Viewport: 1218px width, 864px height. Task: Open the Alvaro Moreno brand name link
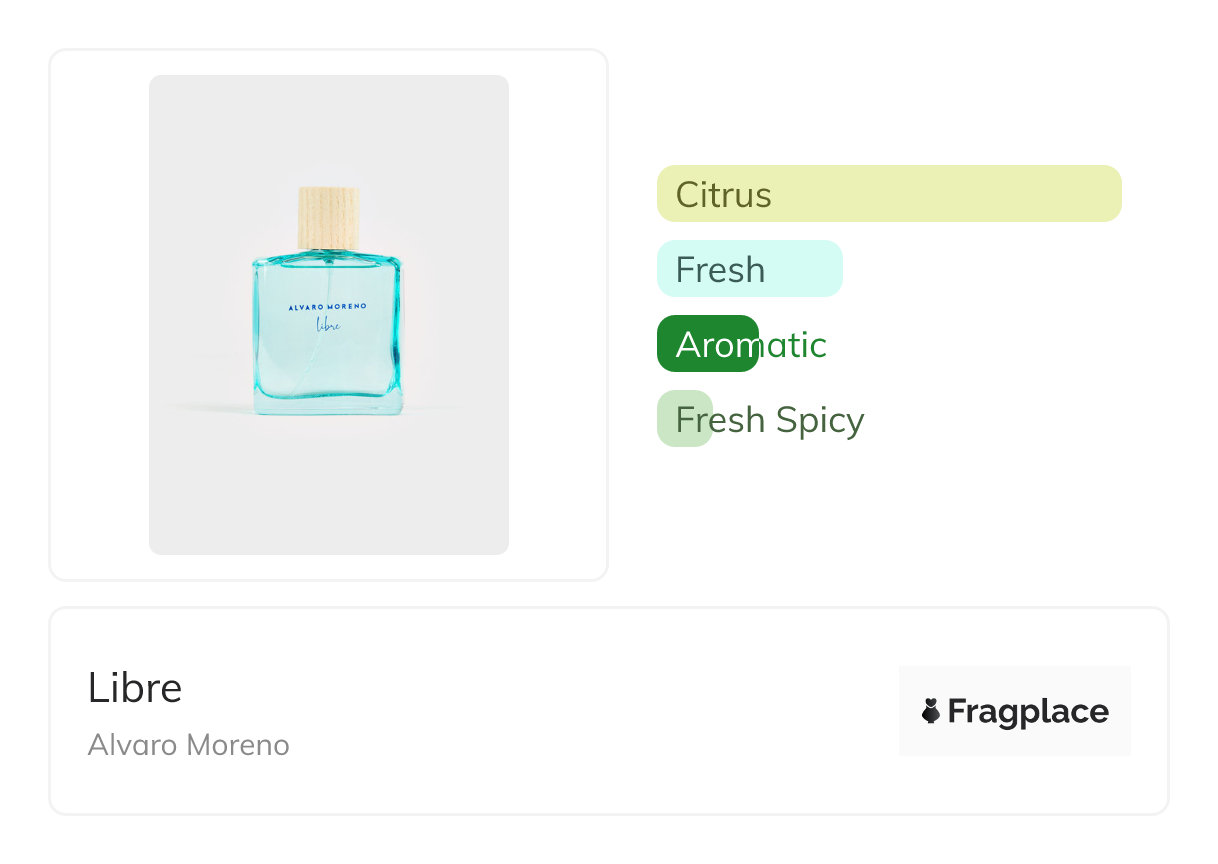(188, 745)
